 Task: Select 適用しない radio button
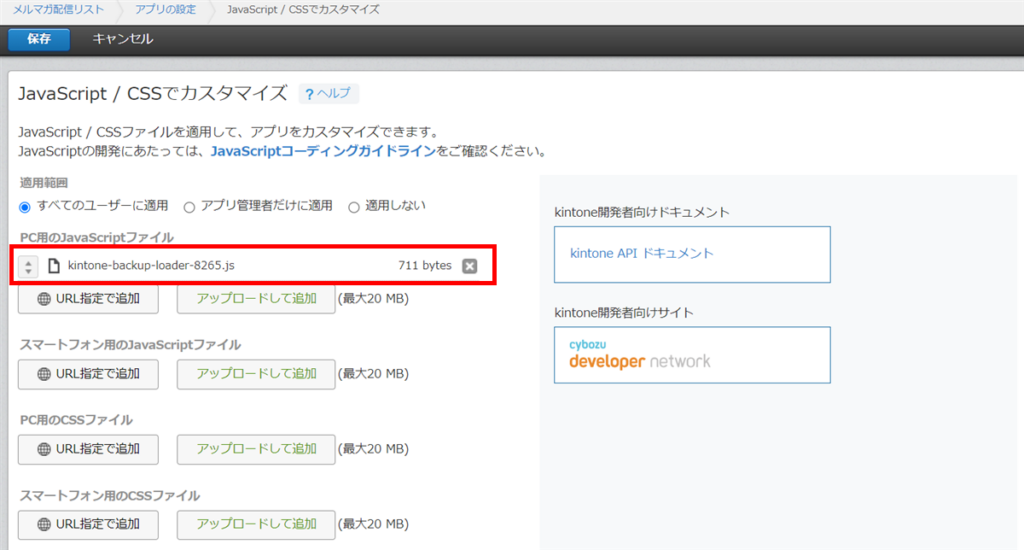353,207
